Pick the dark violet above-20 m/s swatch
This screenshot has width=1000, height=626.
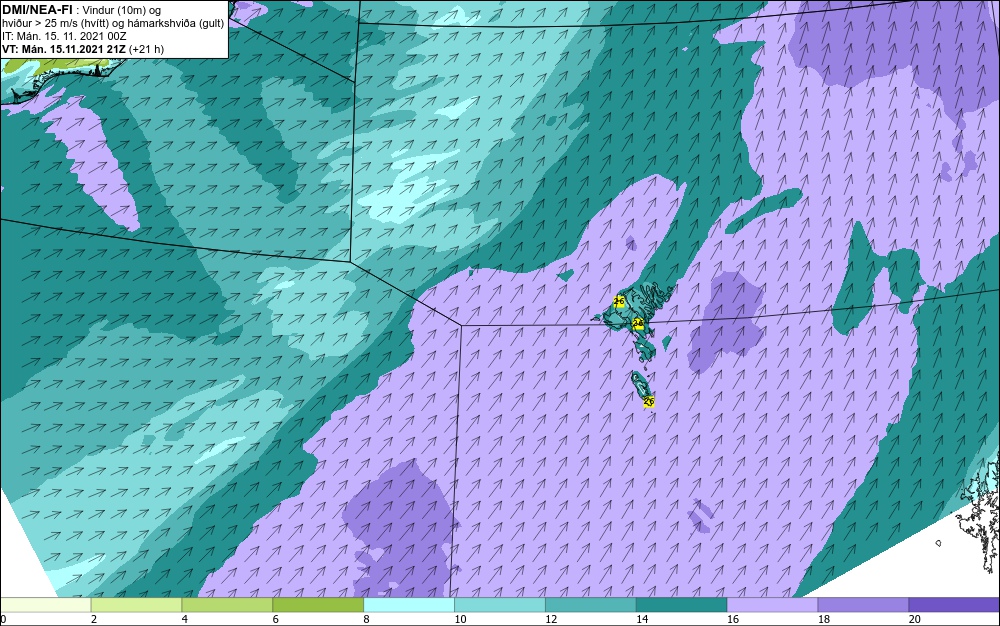[x=954, y=604]
